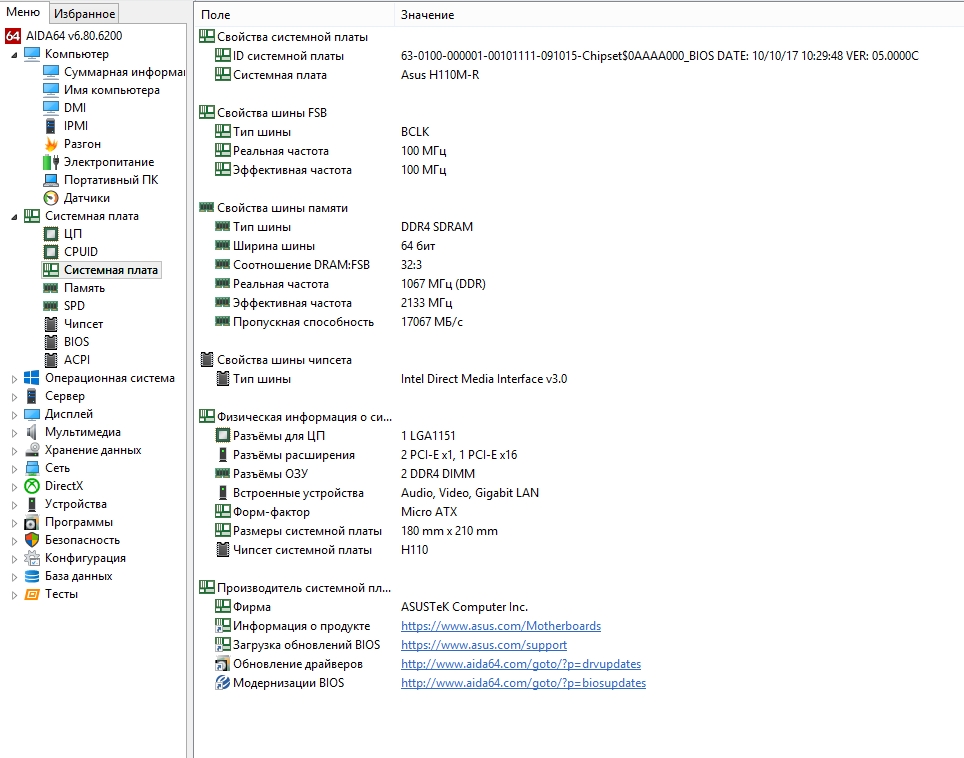
Task: Click the Память RAM module icon
Action: (x=51, y=288)
